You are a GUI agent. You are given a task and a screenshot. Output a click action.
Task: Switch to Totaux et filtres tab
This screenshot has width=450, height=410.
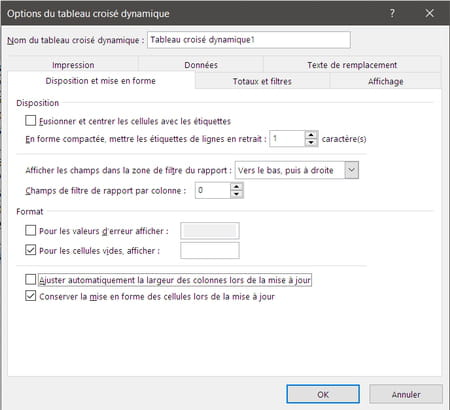pos(262,81)
